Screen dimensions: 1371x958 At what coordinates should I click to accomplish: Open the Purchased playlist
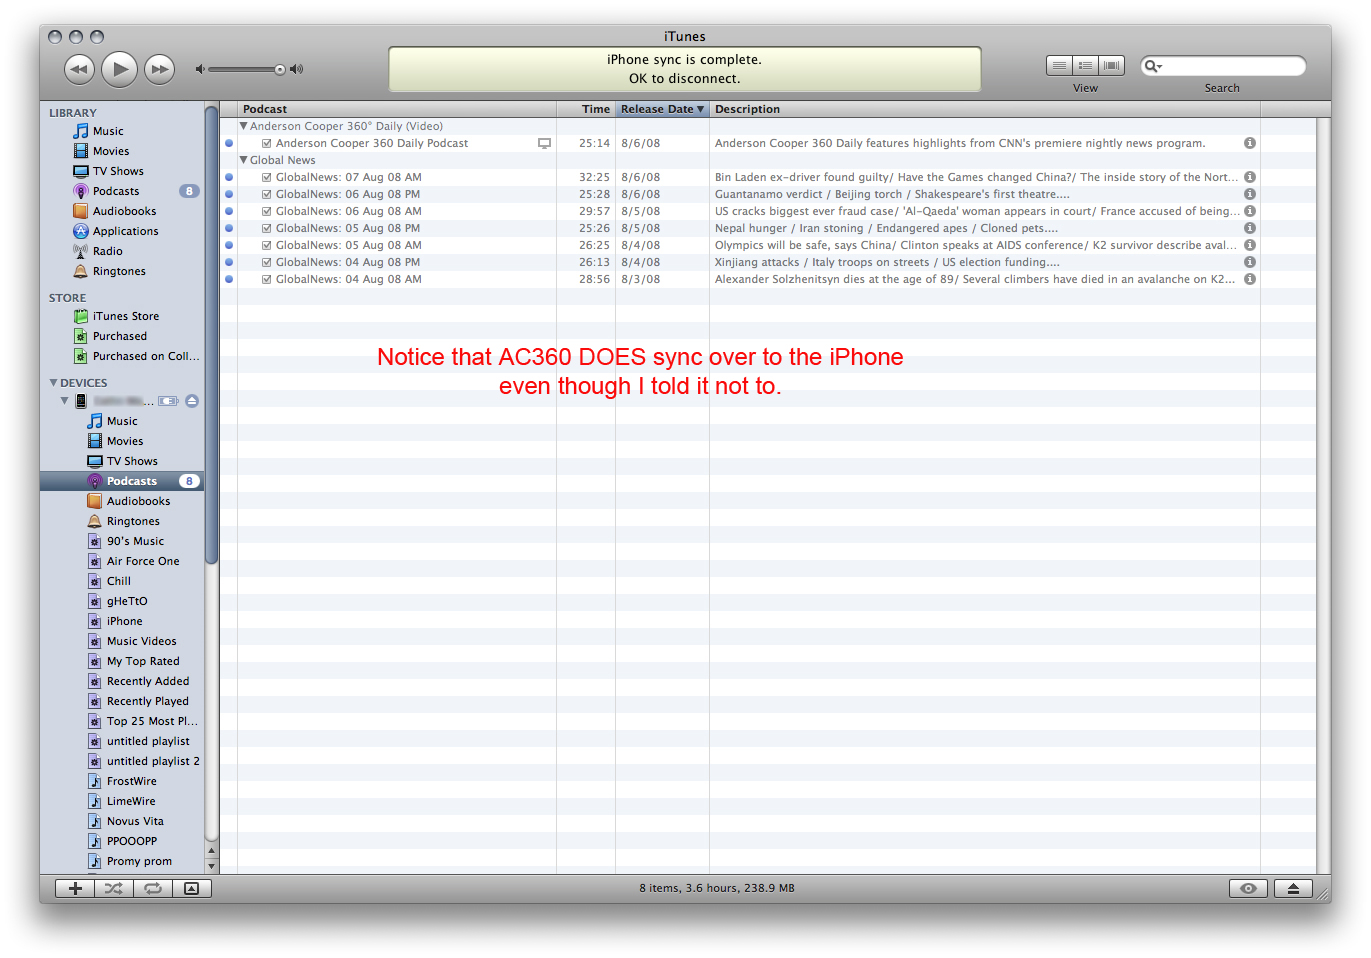click(119, 336)
